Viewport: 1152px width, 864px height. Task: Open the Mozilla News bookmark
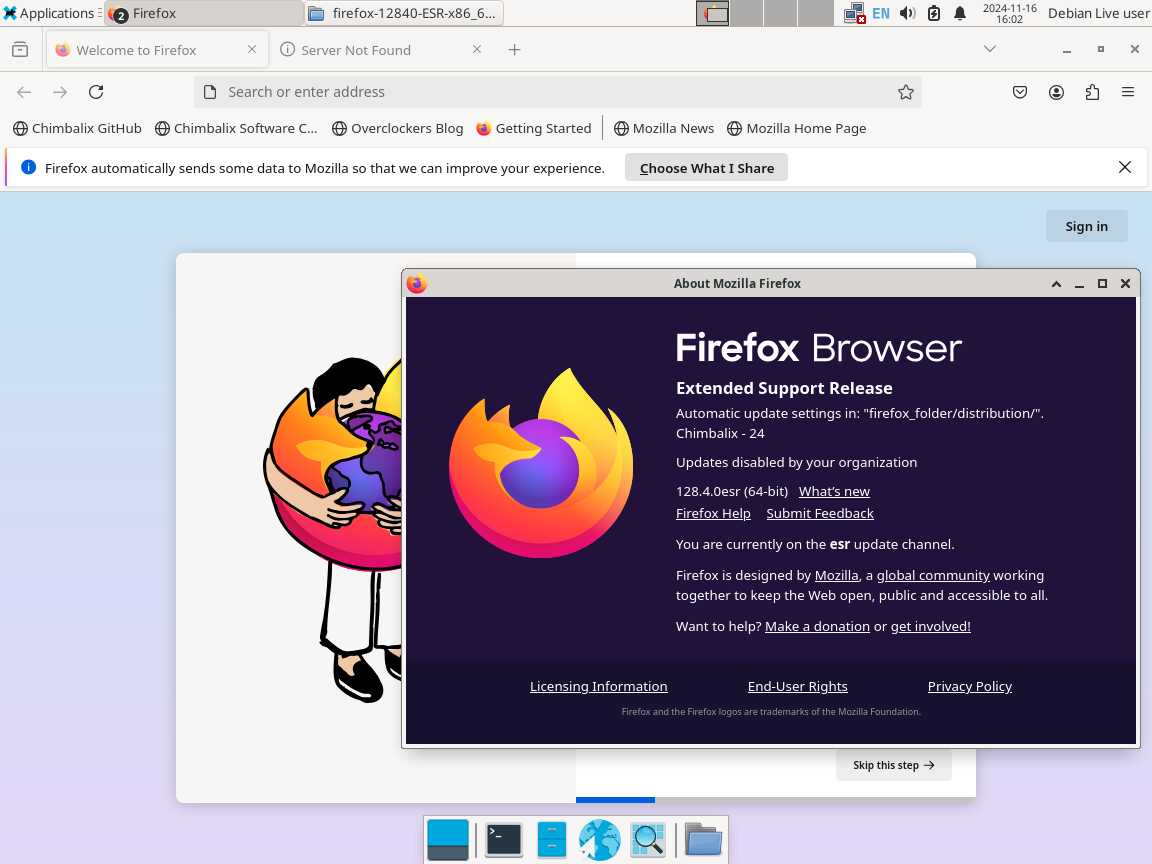664,129
